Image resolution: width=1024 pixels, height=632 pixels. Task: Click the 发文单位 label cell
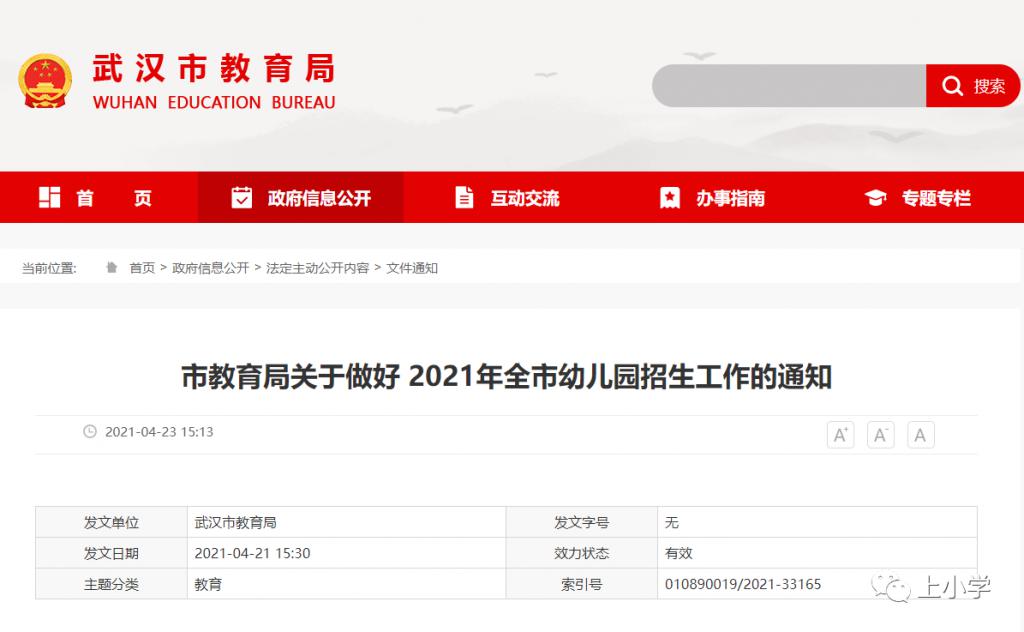[x=112, y=522]
